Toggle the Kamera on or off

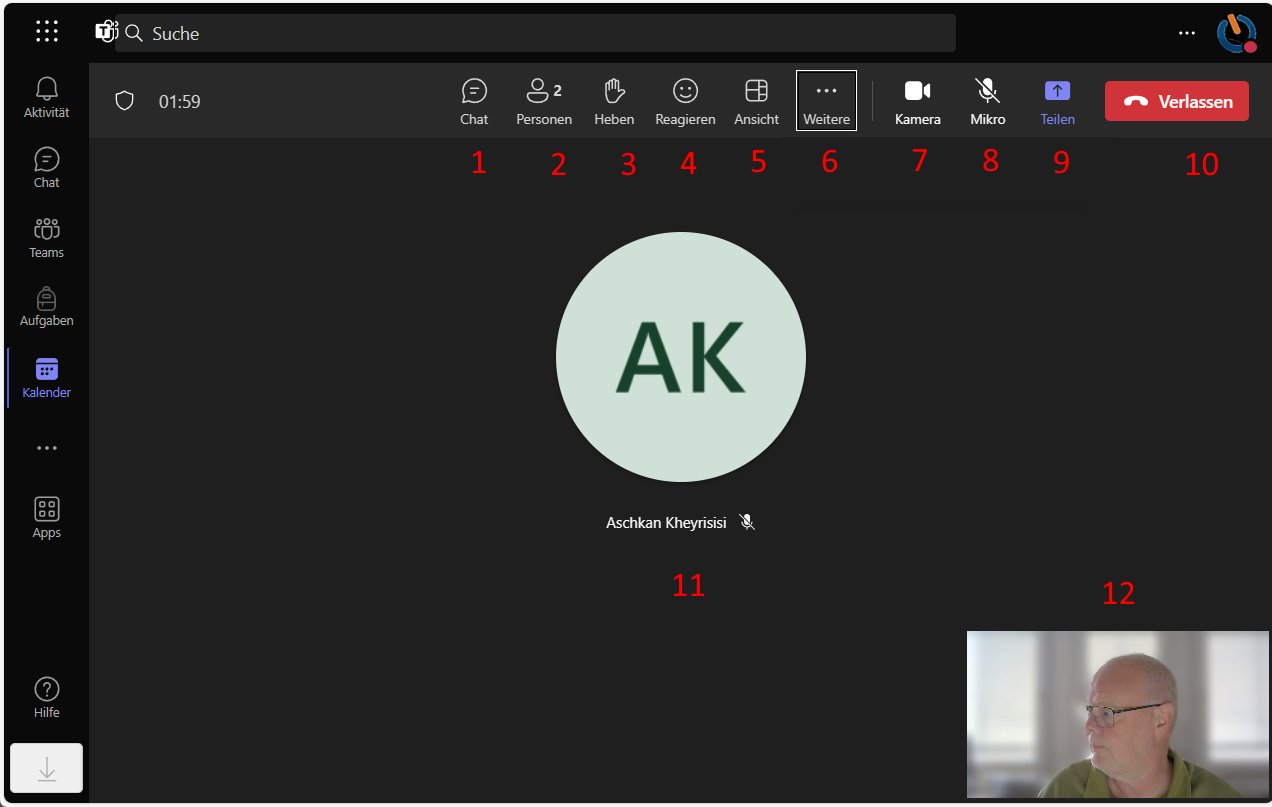917,101
